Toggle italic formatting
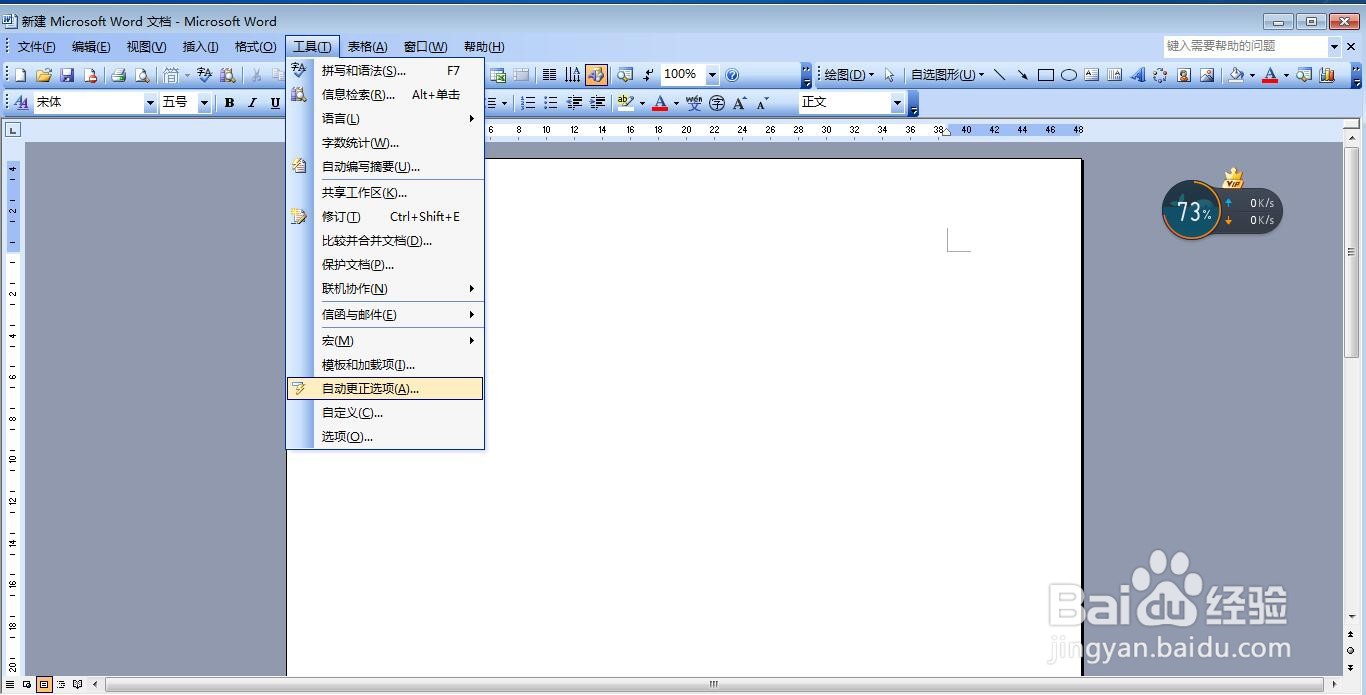1366x695 pixels. [251, 102]
